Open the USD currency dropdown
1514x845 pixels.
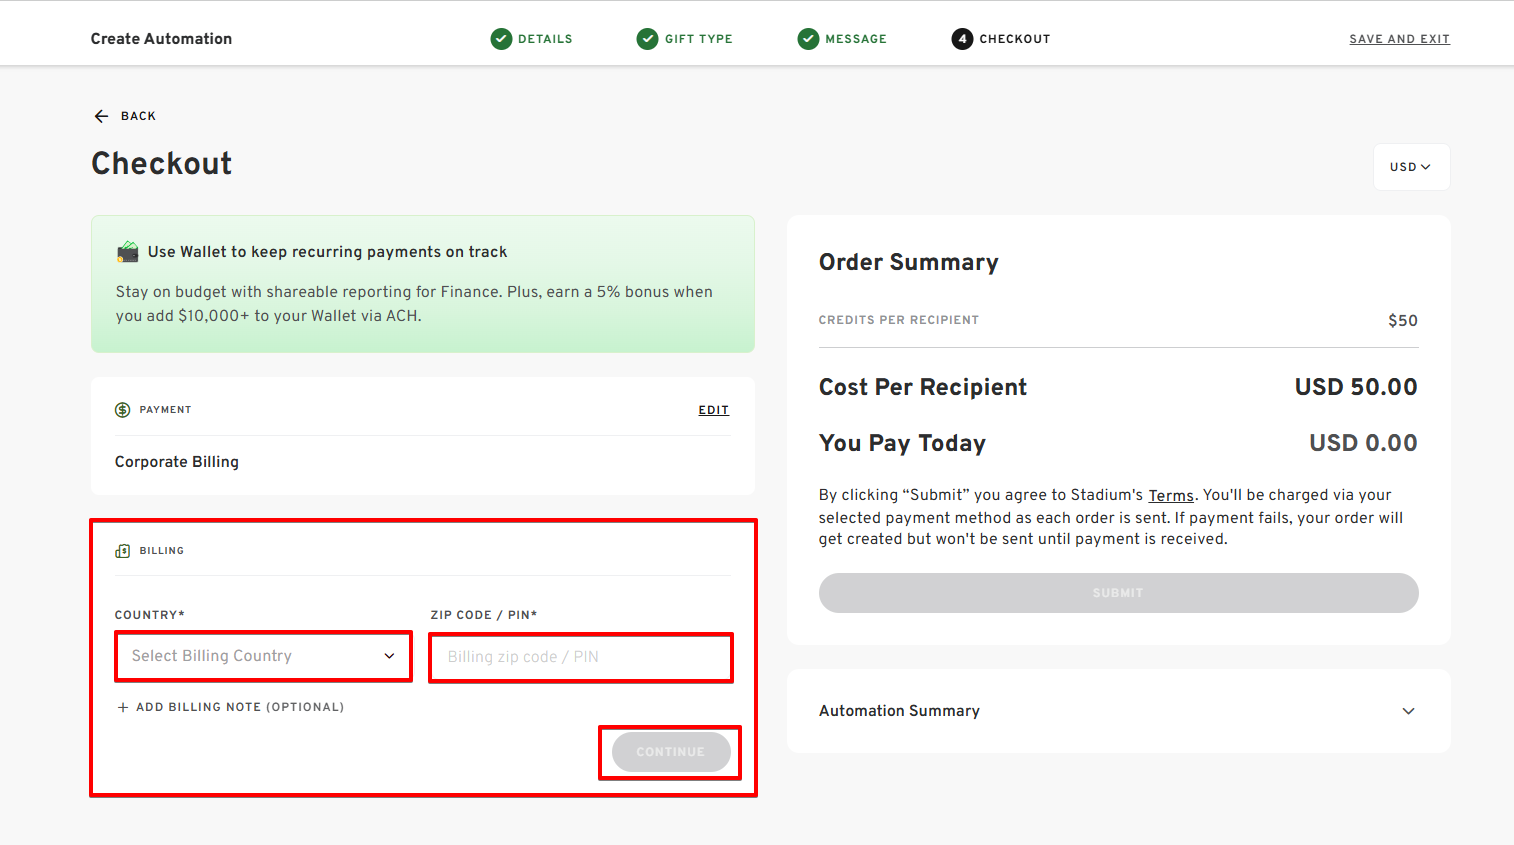tap(1411, 167)
